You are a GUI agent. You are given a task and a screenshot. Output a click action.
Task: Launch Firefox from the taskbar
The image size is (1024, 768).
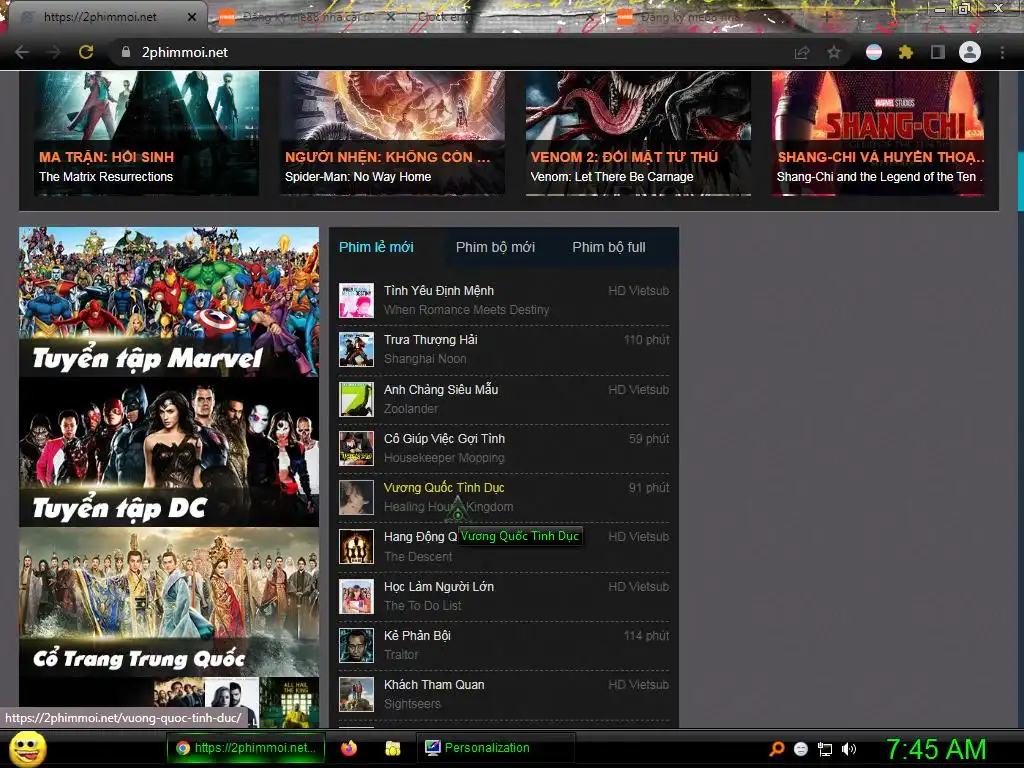pyautogui.click(x=349, y=748)
